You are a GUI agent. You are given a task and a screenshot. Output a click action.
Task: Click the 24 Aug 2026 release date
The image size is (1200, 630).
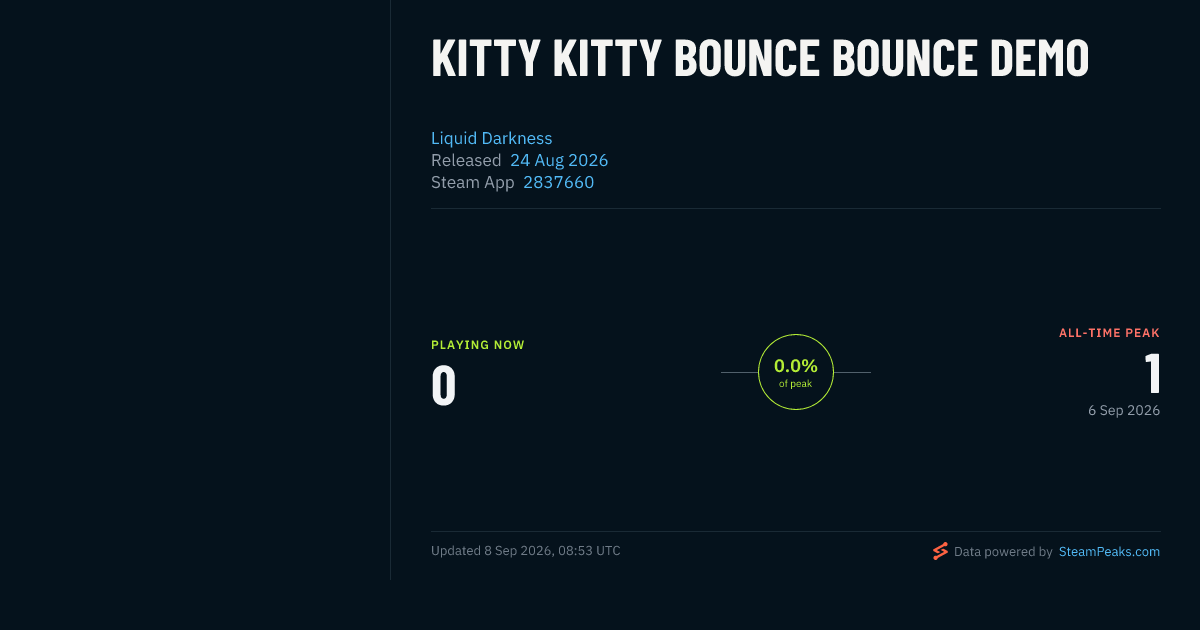(559, 160)
